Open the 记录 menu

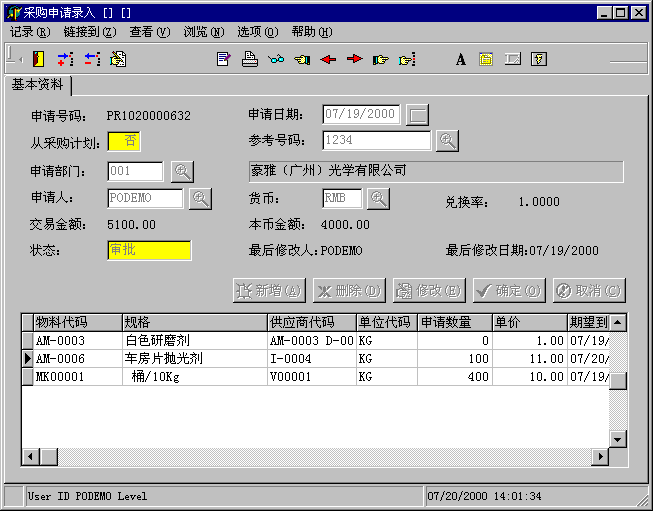29,32
